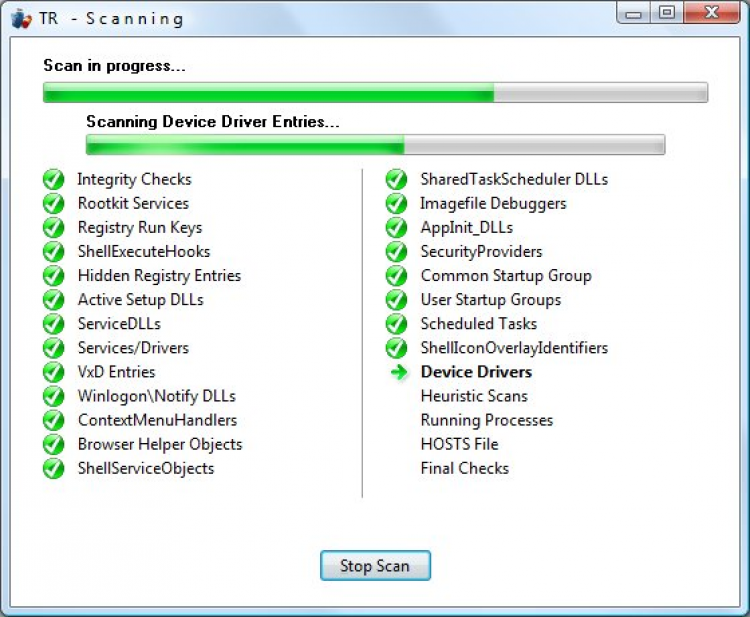
Task: Select the Imagefile Debuggers text
Action: 493,204
